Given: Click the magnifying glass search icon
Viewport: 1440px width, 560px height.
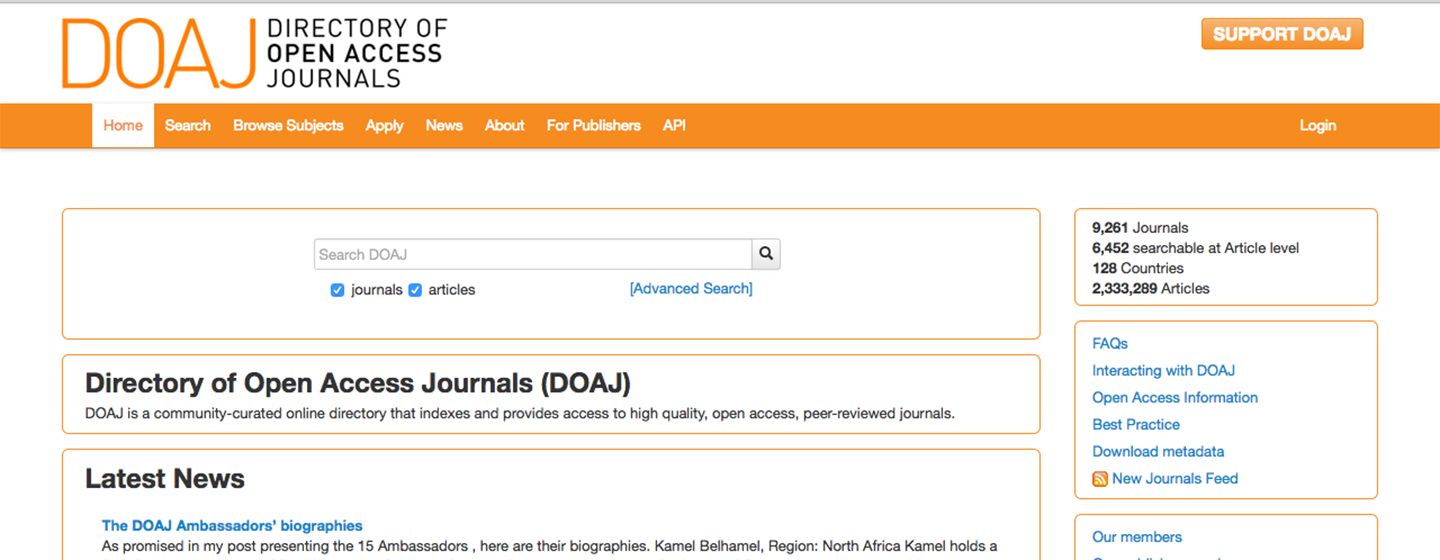Looking at the screenshot, I should [766, 254].
